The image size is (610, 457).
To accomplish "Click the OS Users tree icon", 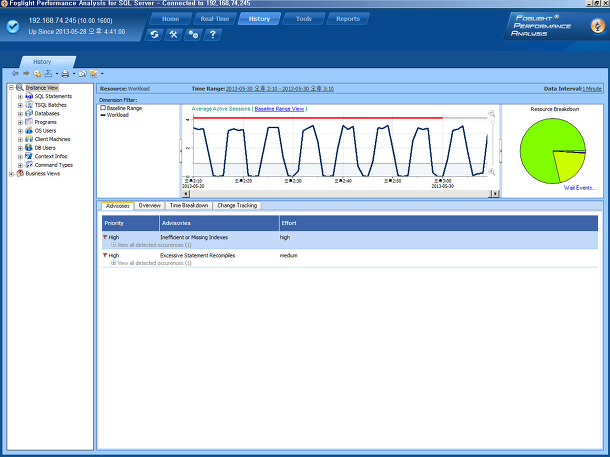I will coord(29,130).
